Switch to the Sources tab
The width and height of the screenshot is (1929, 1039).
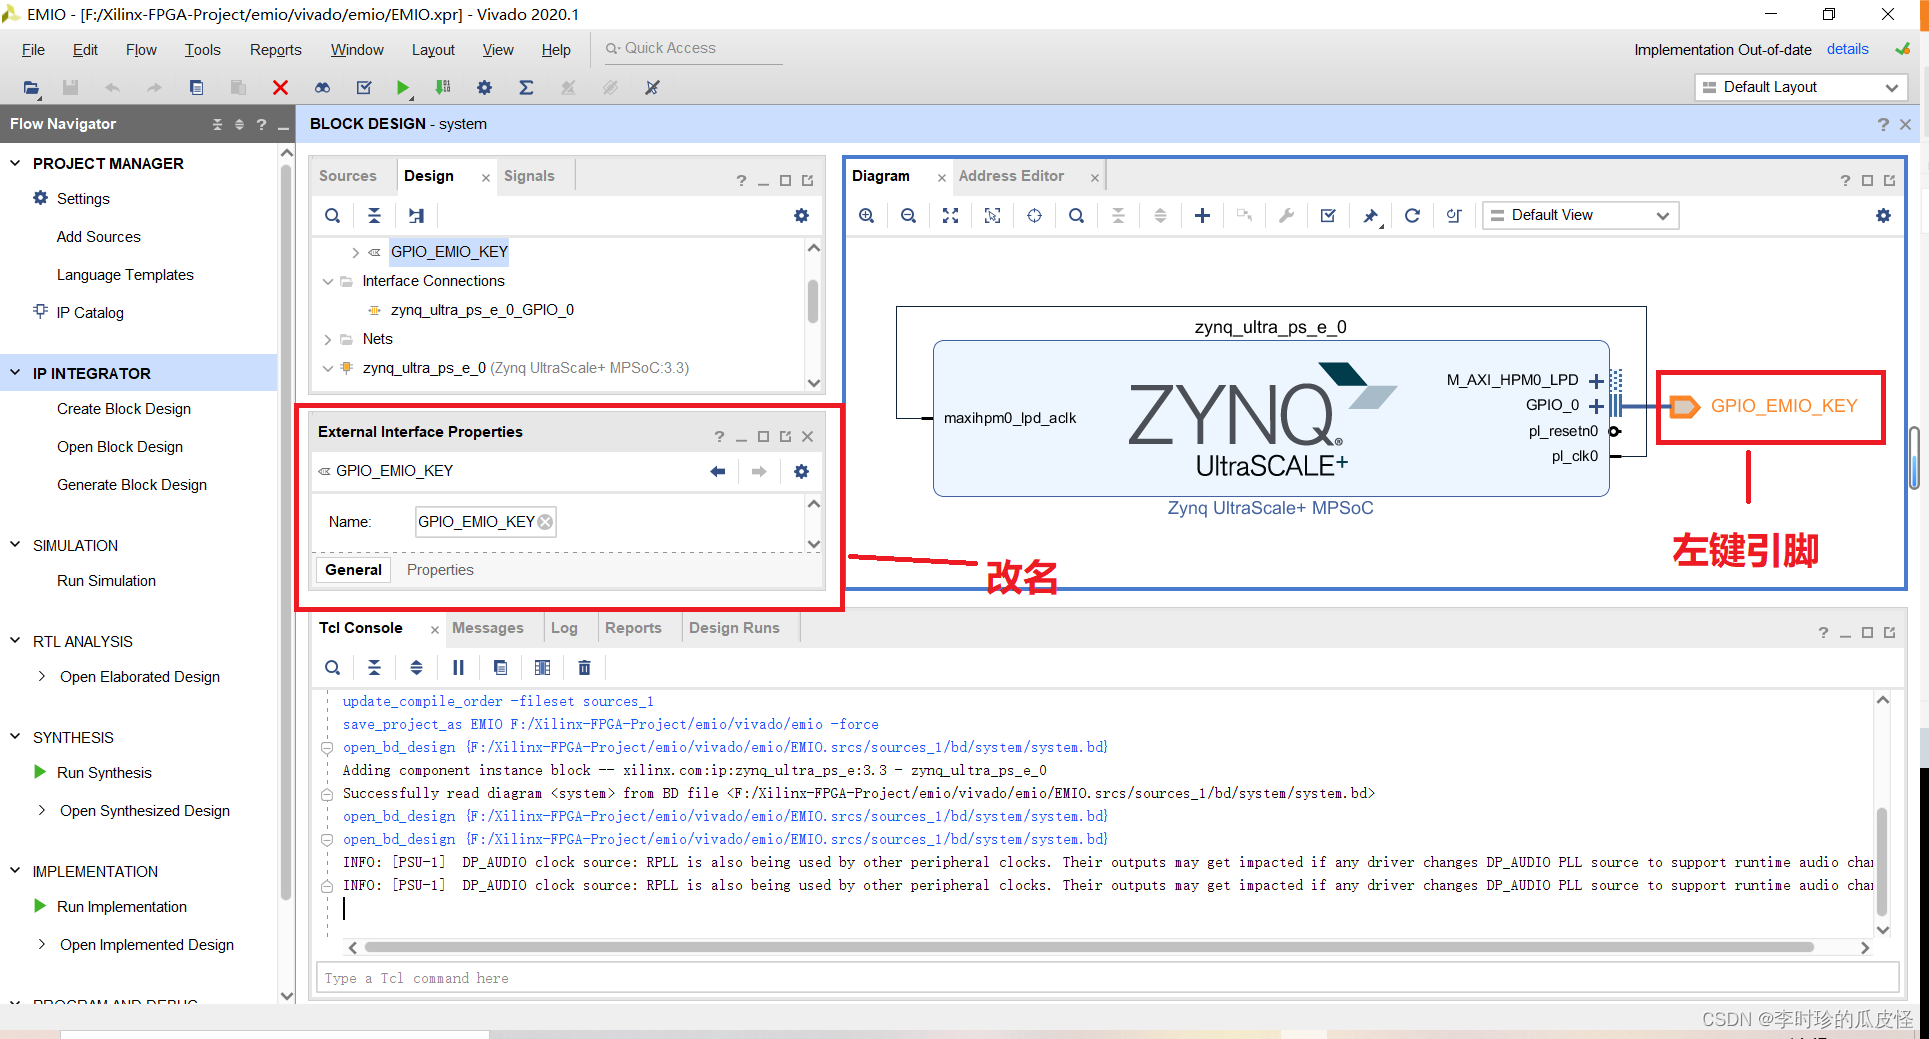[x=348, y=176]
